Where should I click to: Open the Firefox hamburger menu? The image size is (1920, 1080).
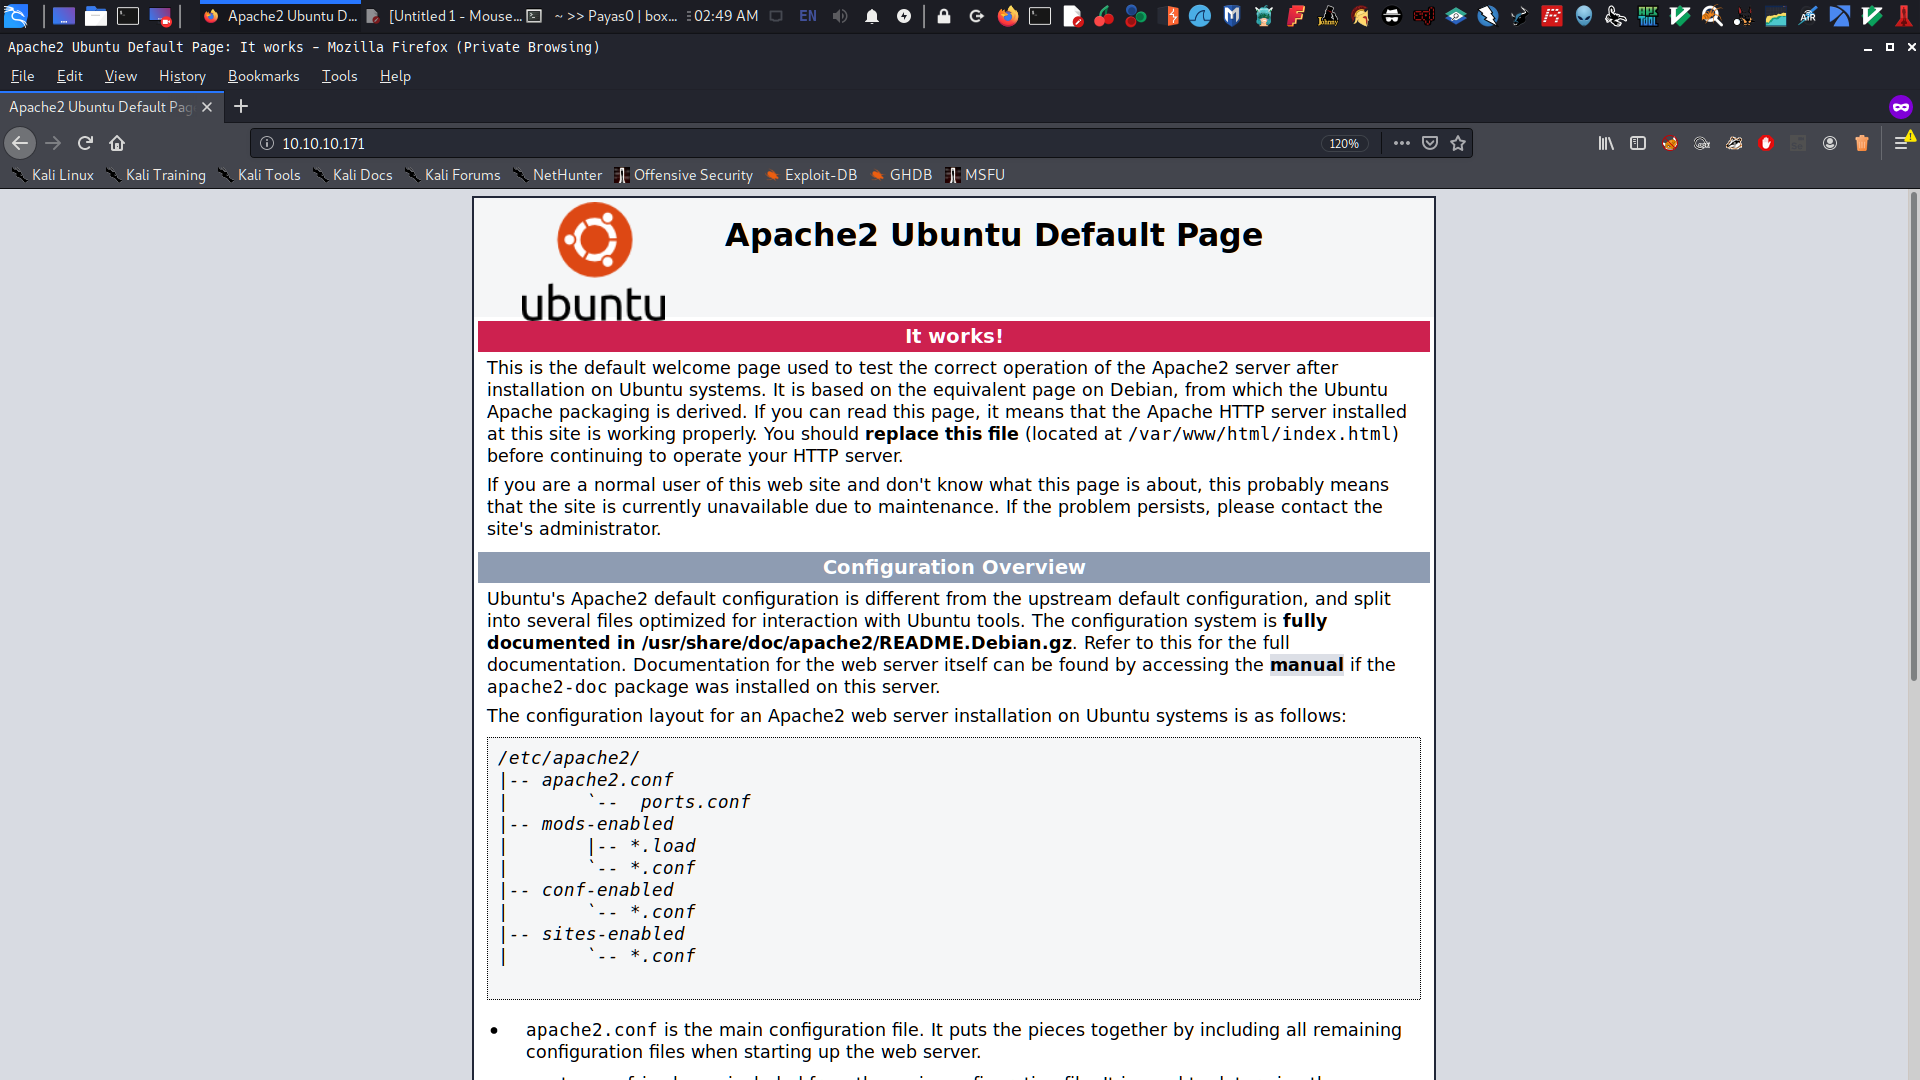pyautogui.click(x=1902, y=143)
